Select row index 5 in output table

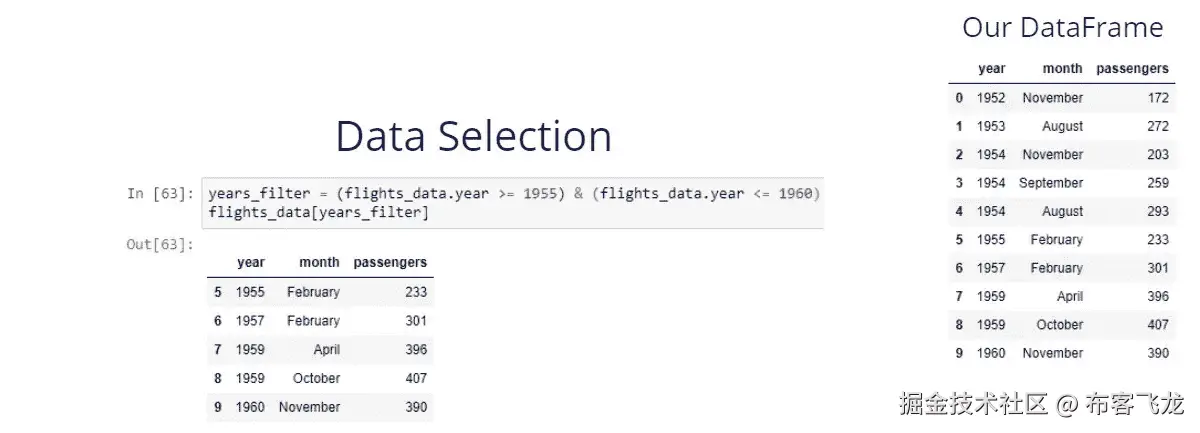218,293
